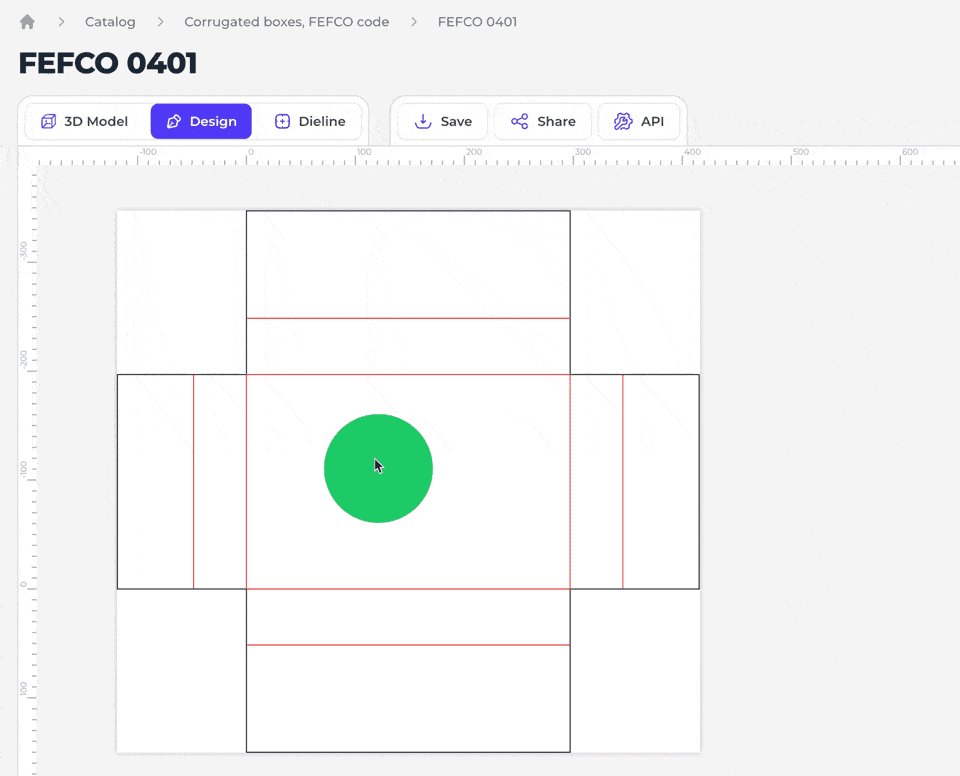This screenshot has width=960, height=776.
Task: Switch to the 3D Model tab
Action: point(96,122)
